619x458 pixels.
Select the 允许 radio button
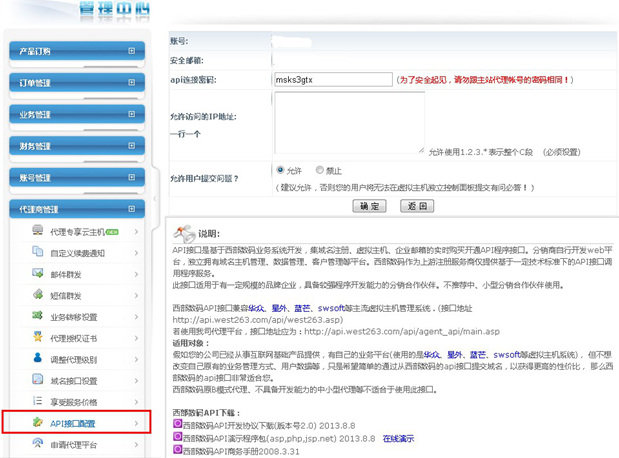281,170
